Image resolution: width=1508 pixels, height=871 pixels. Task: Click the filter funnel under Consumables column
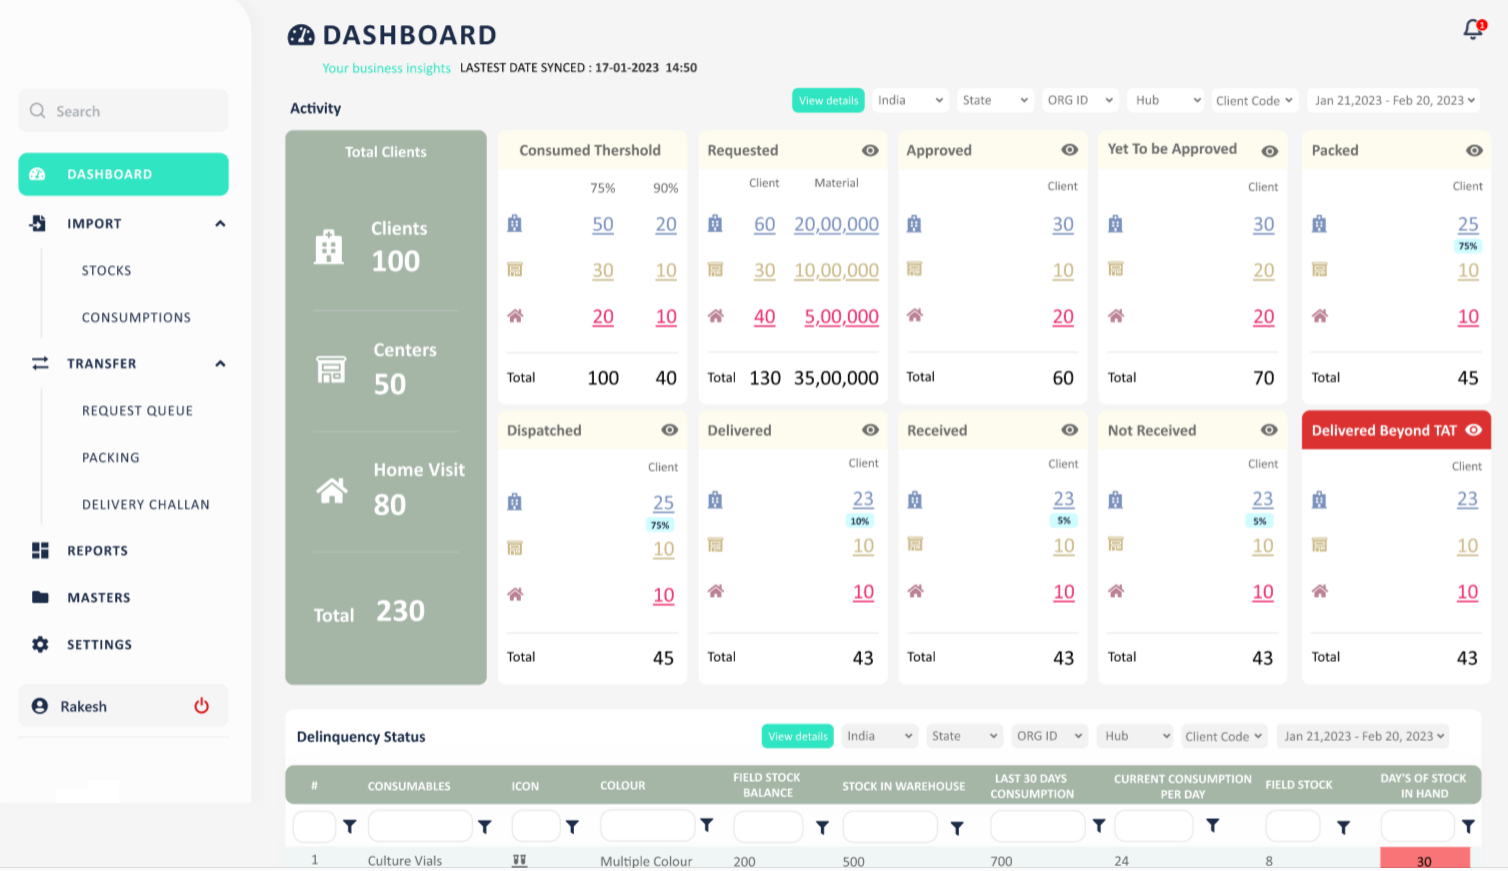485,827
